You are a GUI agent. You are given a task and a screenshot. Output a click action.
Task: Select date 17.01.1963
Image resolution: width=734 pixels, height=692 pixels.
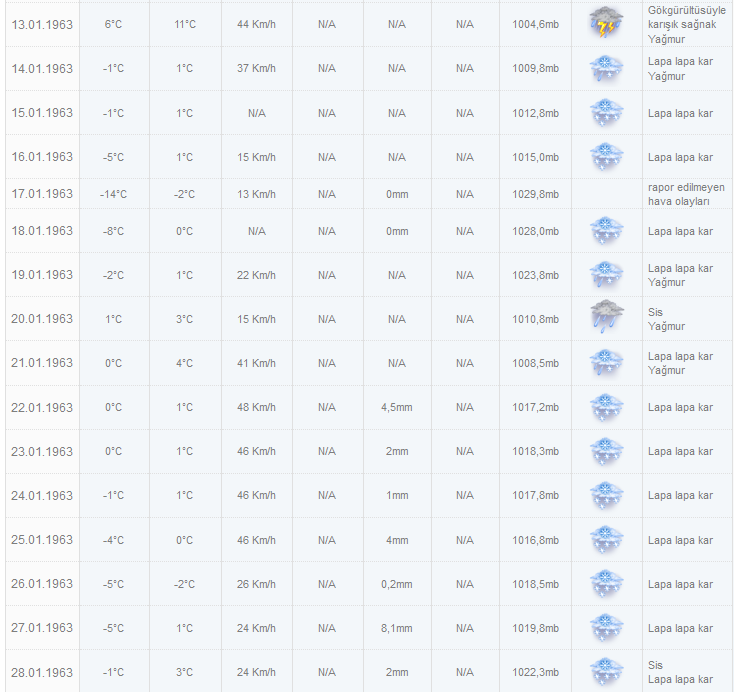pyautogui.click(x=42, y=194)
